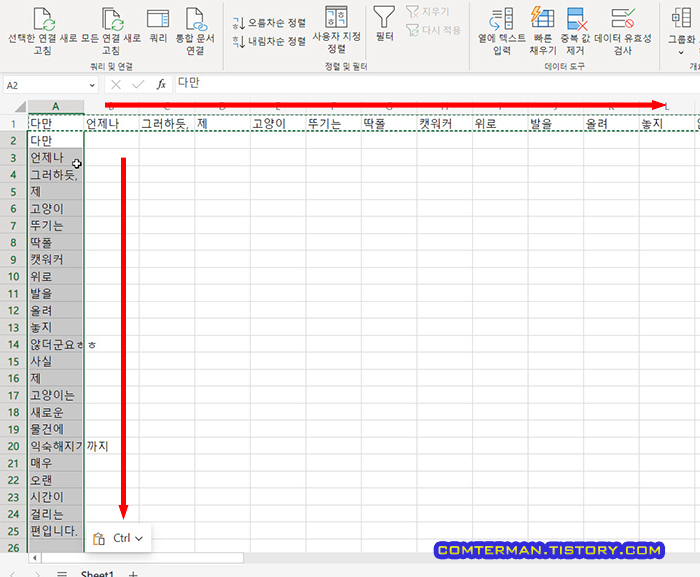Select row 1 cell containing 캣워커
Viewport: 700px width, 577px height.
point(445,124)
